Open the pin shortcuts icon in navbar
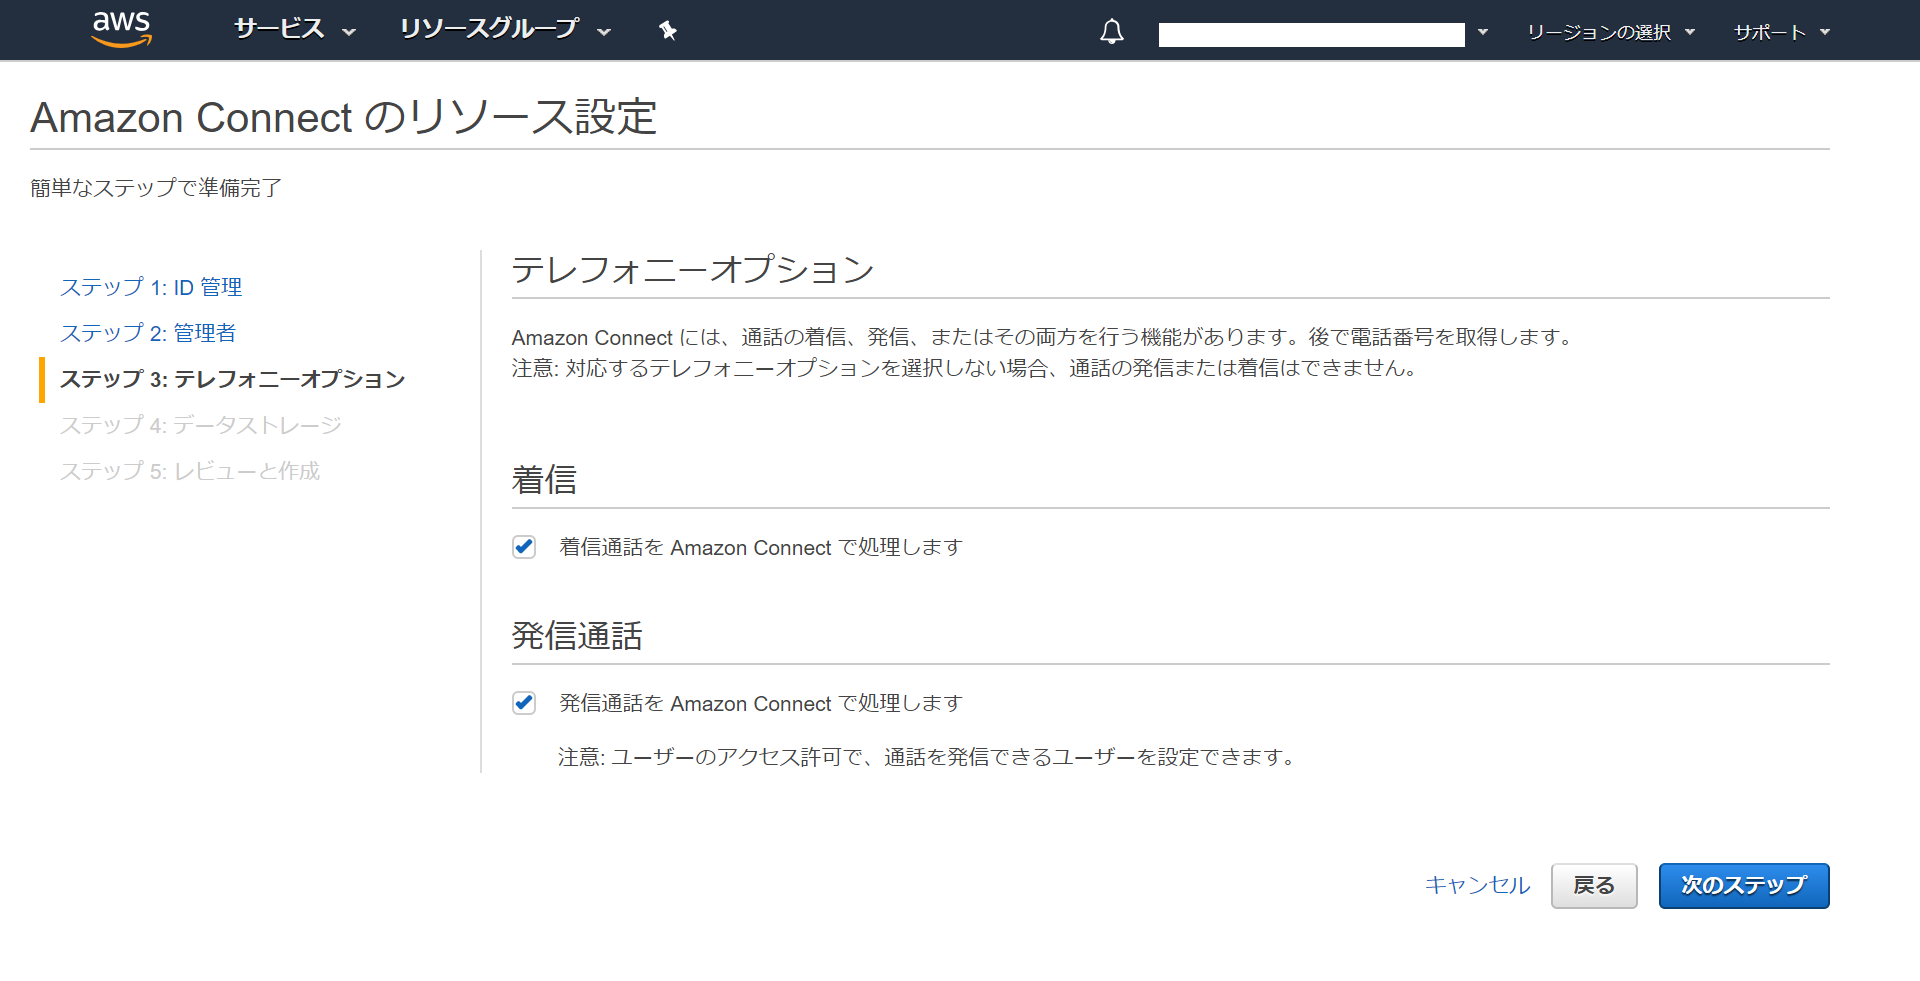This screenshot has width=1920, height=981. click(668, 31)
